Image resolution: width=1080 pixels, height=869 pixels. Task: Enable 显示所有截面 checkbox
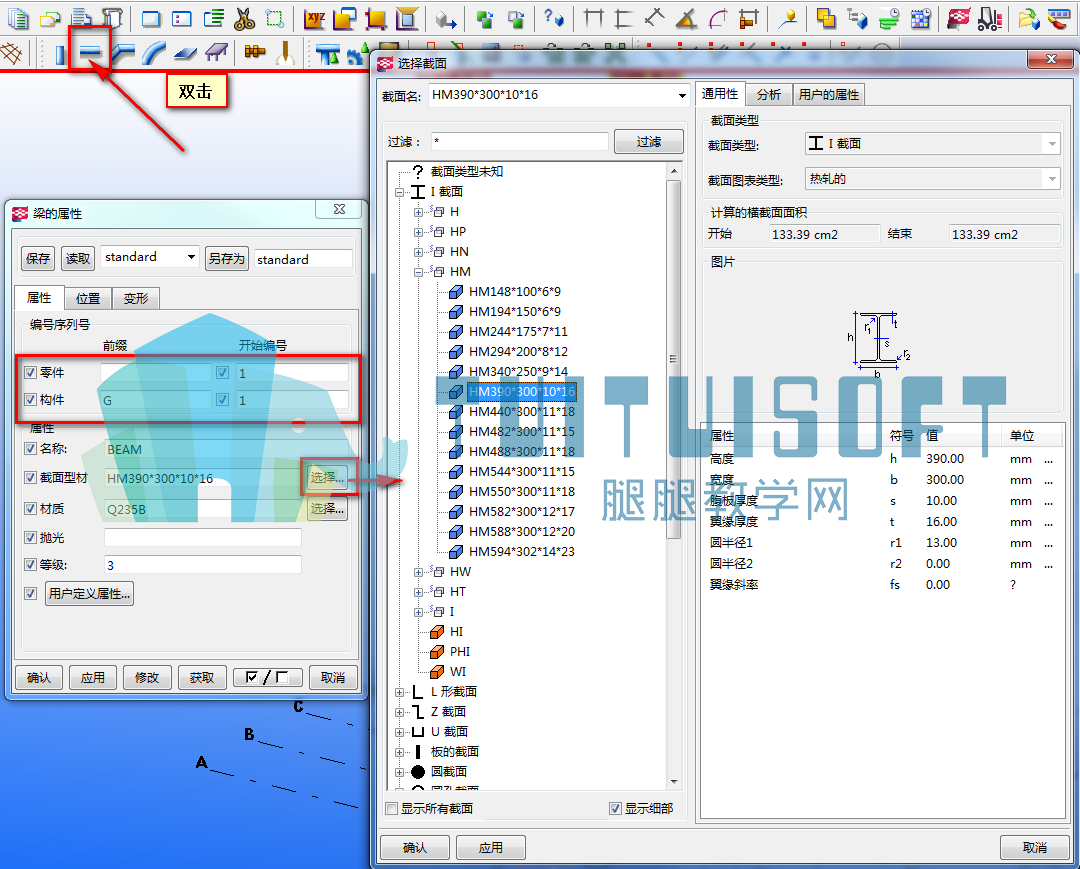tap(392, 808)
